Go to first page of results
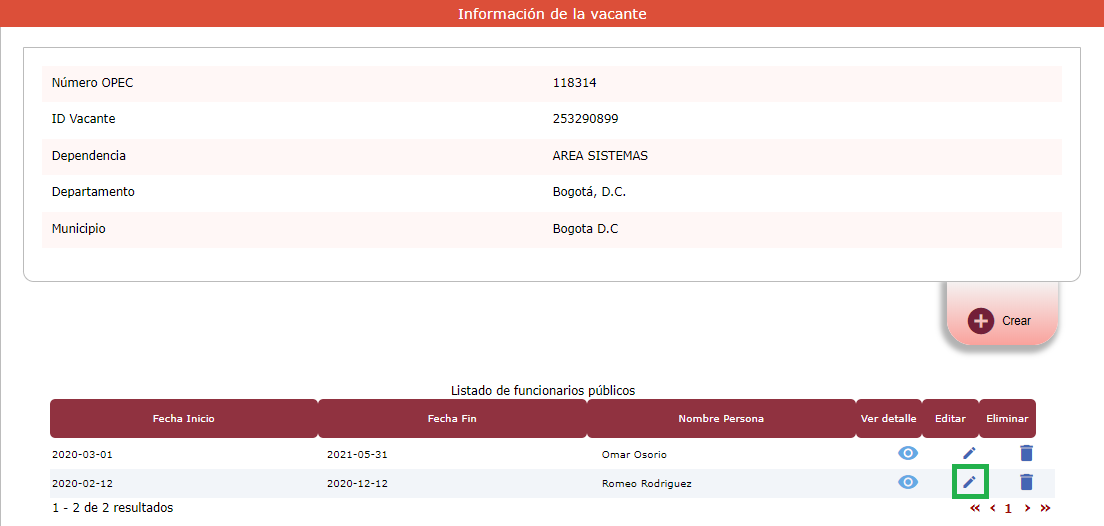Image resolution: width=1104 pixels, height=526 pixels. pos(975,508)
